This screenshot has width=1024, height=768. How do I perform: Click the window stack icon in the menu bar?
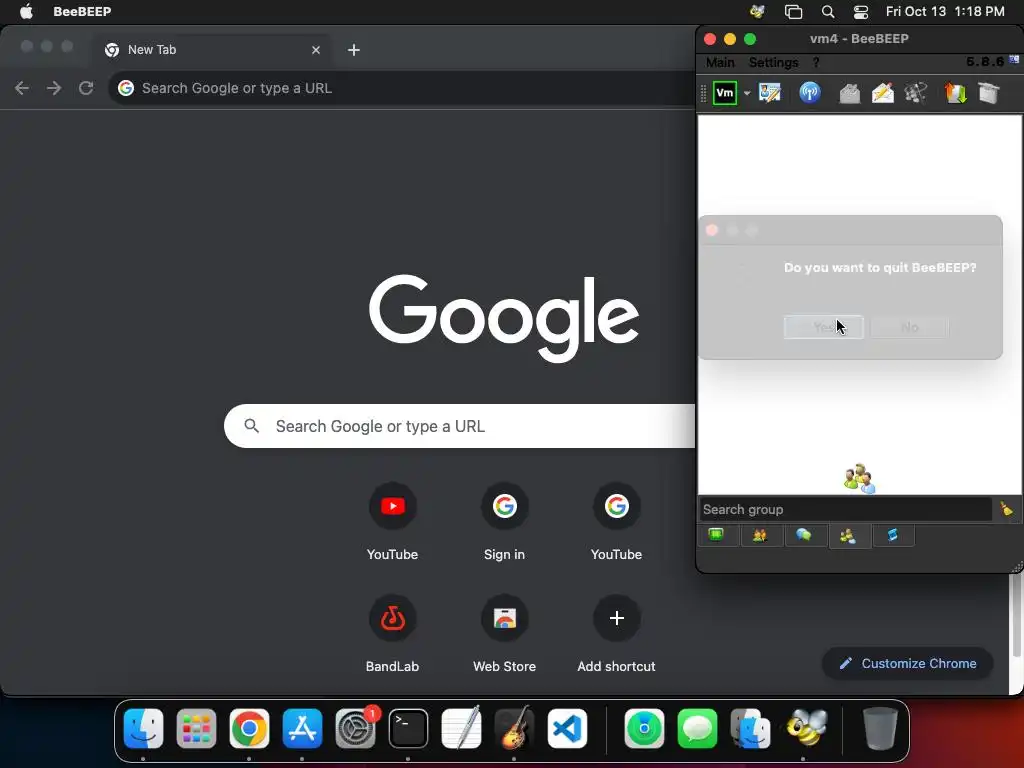[x=793, y=12]
